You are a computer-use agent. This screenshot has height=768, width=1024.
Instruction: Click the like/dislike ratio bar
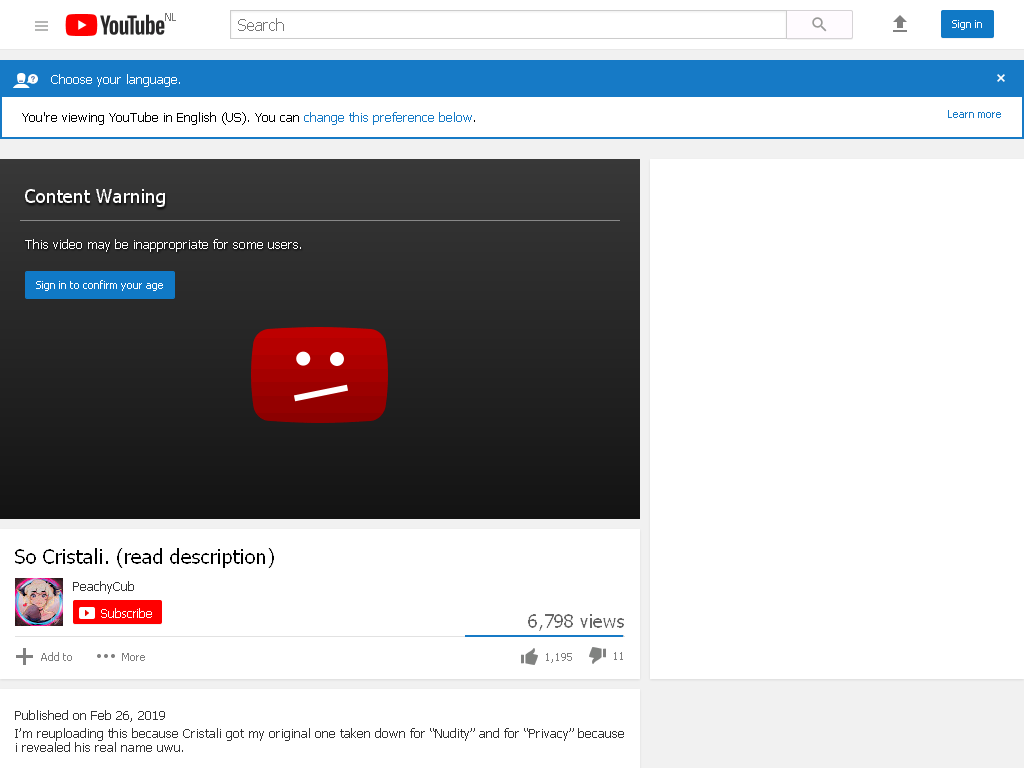(x=544, y=635)
